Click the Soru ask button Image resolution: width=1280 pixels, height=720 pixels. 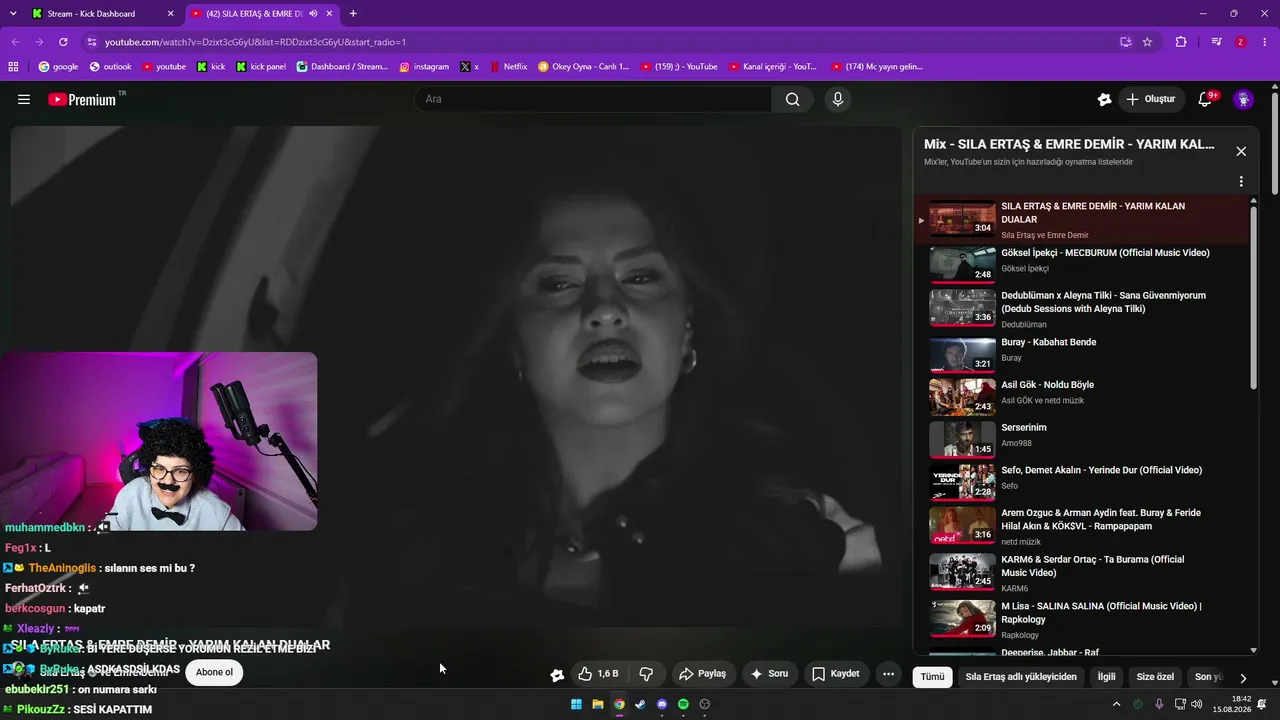(x=769, y=674)
